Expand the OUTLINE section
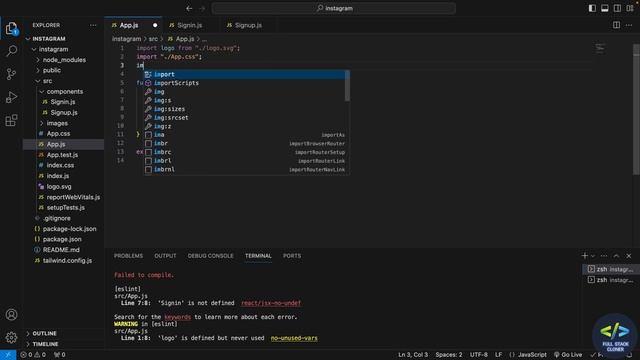Screen dimensions: 640x360 [x=64, y=333]
